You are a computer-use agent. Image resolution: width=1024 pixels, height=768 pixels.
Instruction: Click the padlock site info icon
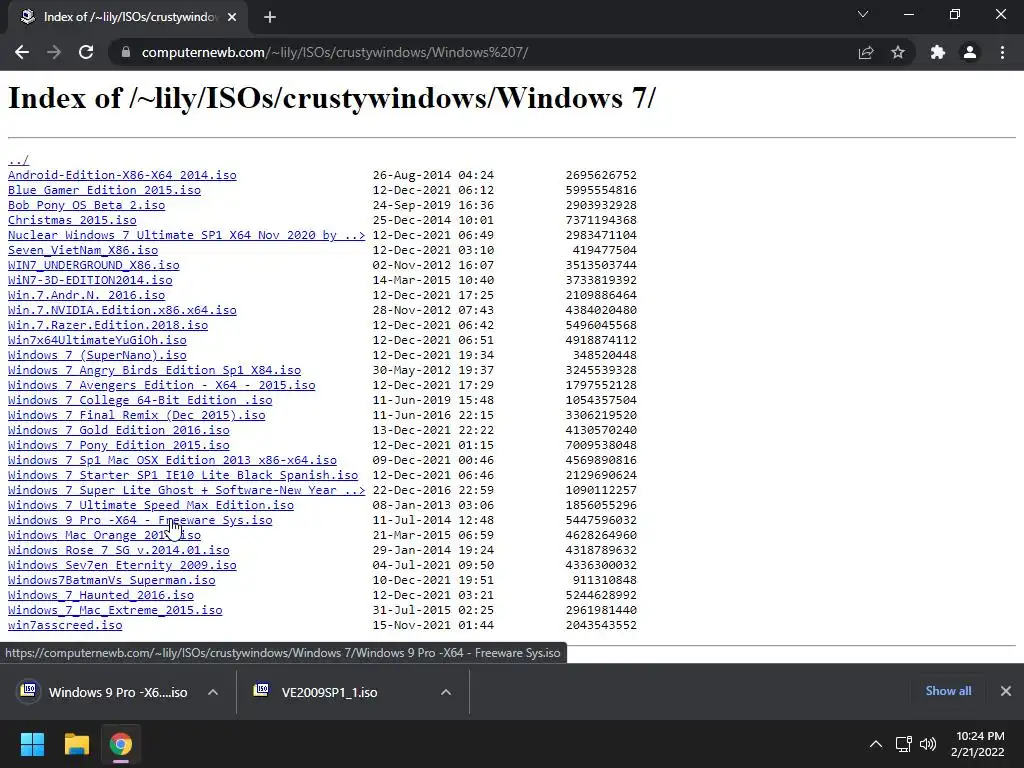(x=126, y=52)
